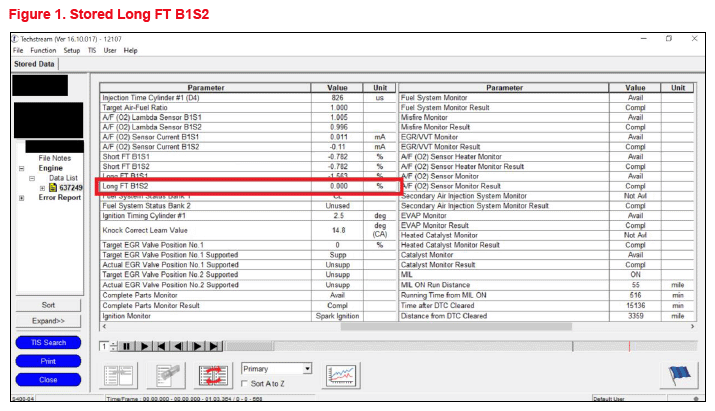Enable the Sort A to Z checkbox
715x411 pixels.
[245, 384]
